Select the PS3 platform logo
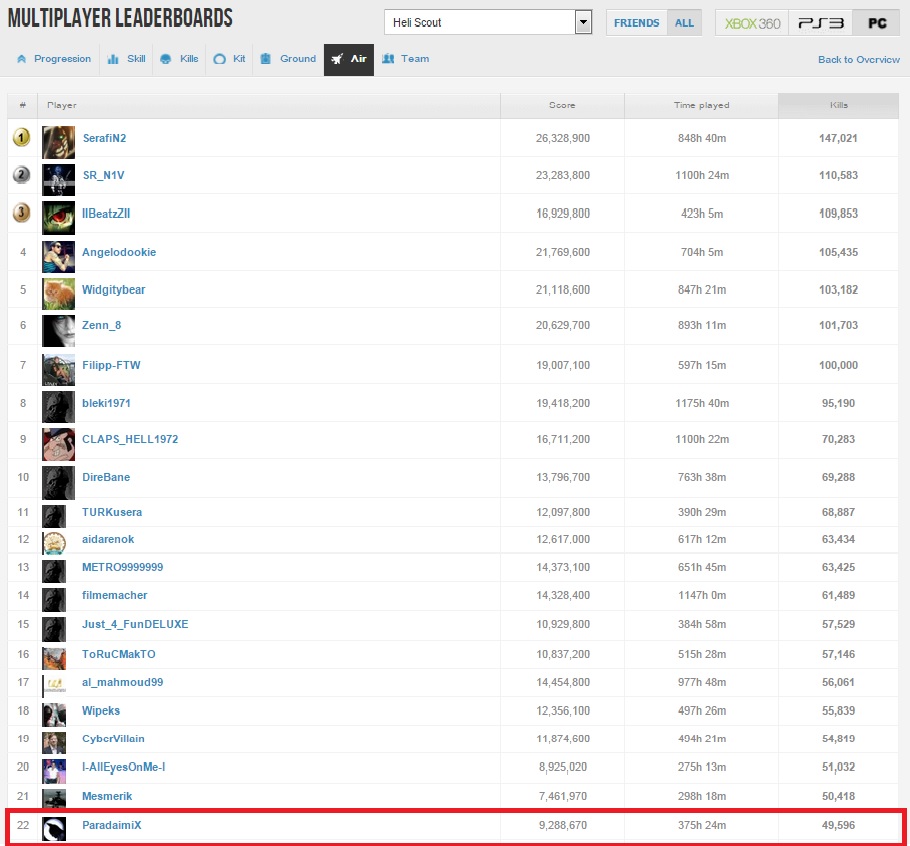 (820, 23)
